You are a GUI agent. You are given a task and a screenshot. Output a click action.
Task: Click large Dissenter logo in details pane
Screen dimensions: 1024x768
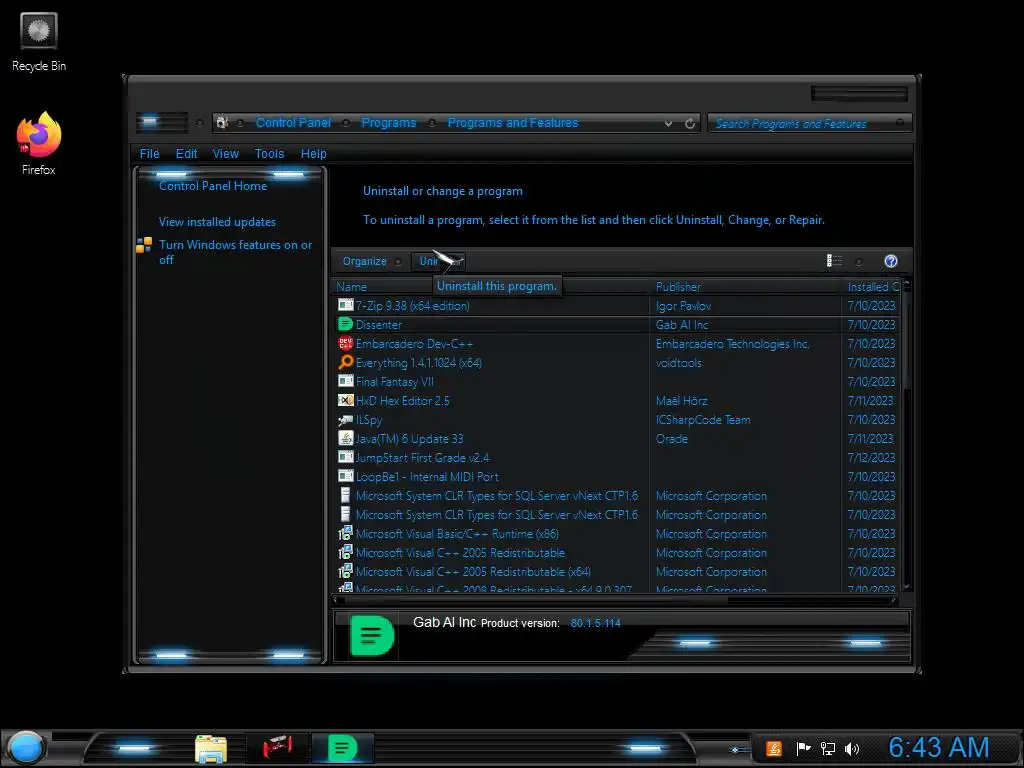tap(372, 635)
